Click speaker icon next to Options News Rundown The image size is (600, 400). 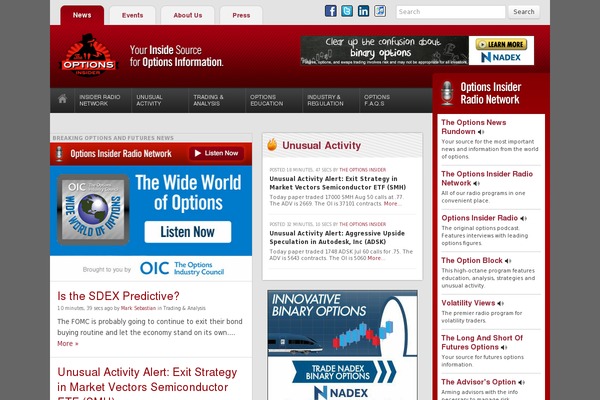click(x=481, y=132)
